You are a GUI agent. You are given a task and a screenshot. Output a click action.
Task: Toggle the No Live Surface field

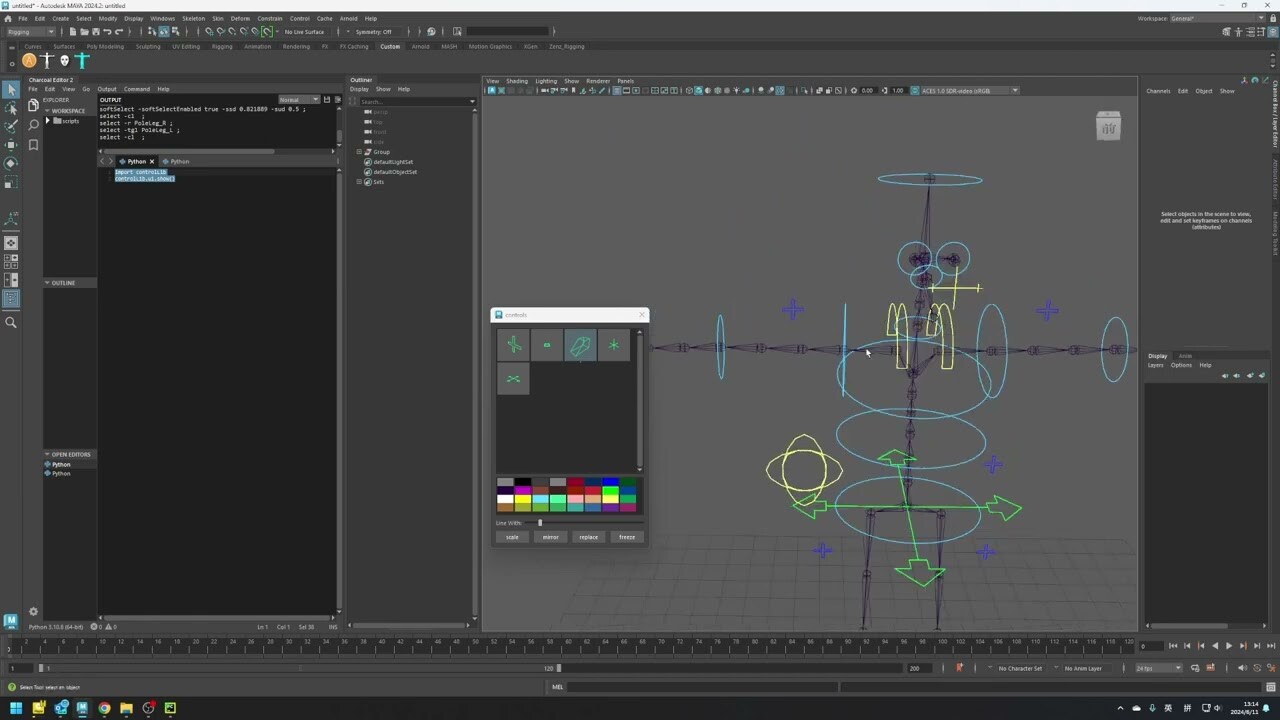point(304,32)
